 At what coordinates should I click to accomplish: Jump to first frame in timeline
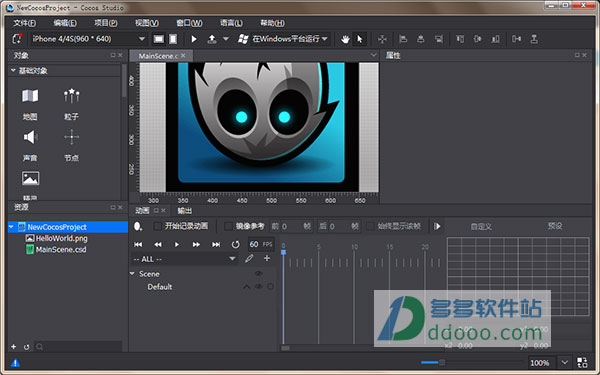(x=138, y=244)
